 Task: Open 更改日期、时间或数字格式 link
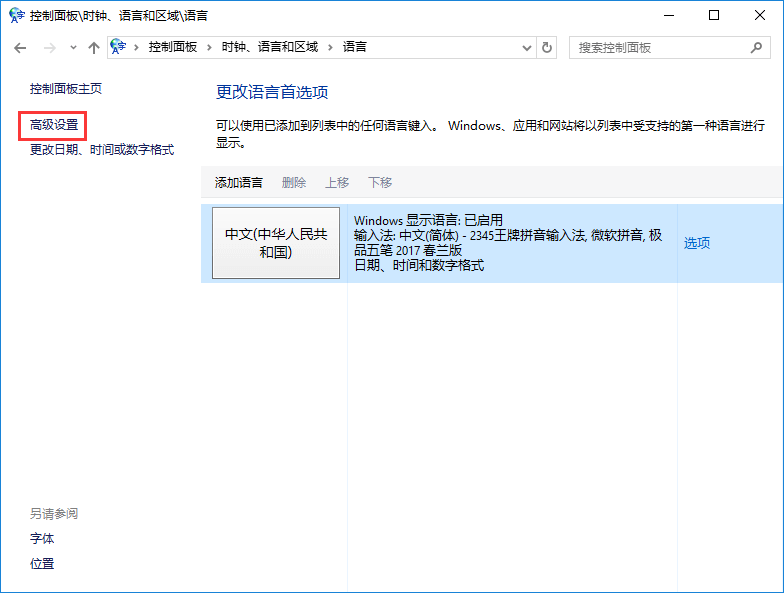click(x=102, y=150)
